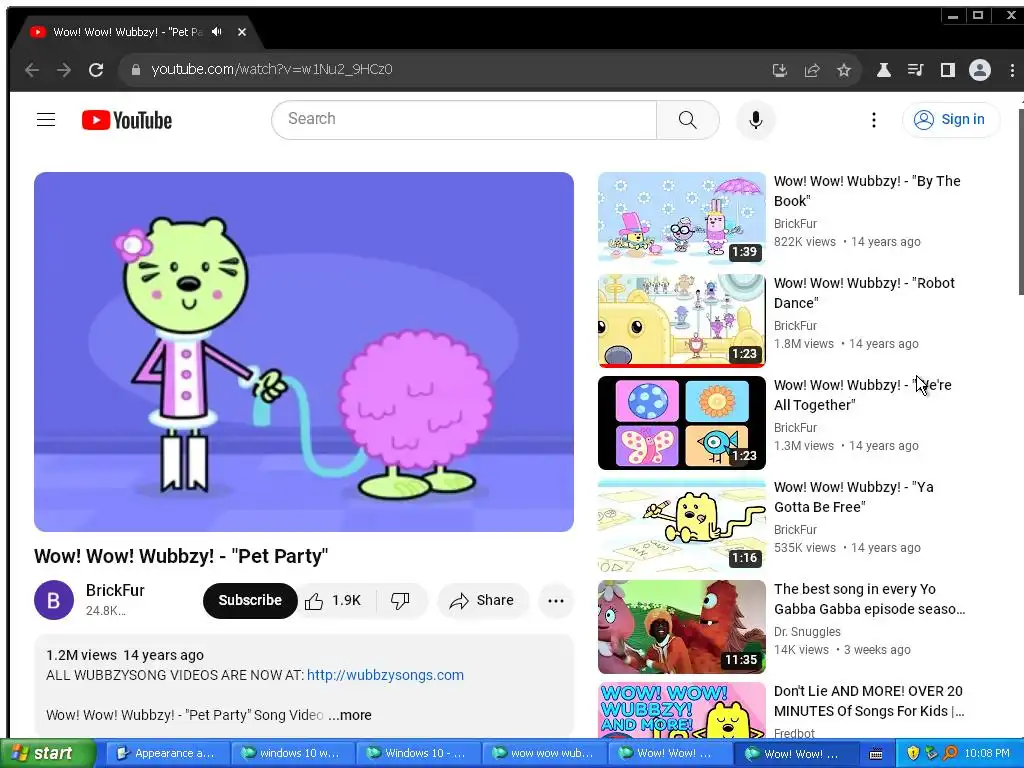Image resolution: width=1024 pixels, height=768 pixels.
Task: Open the security shield tray icon
Action: click(x=912, y=754)
